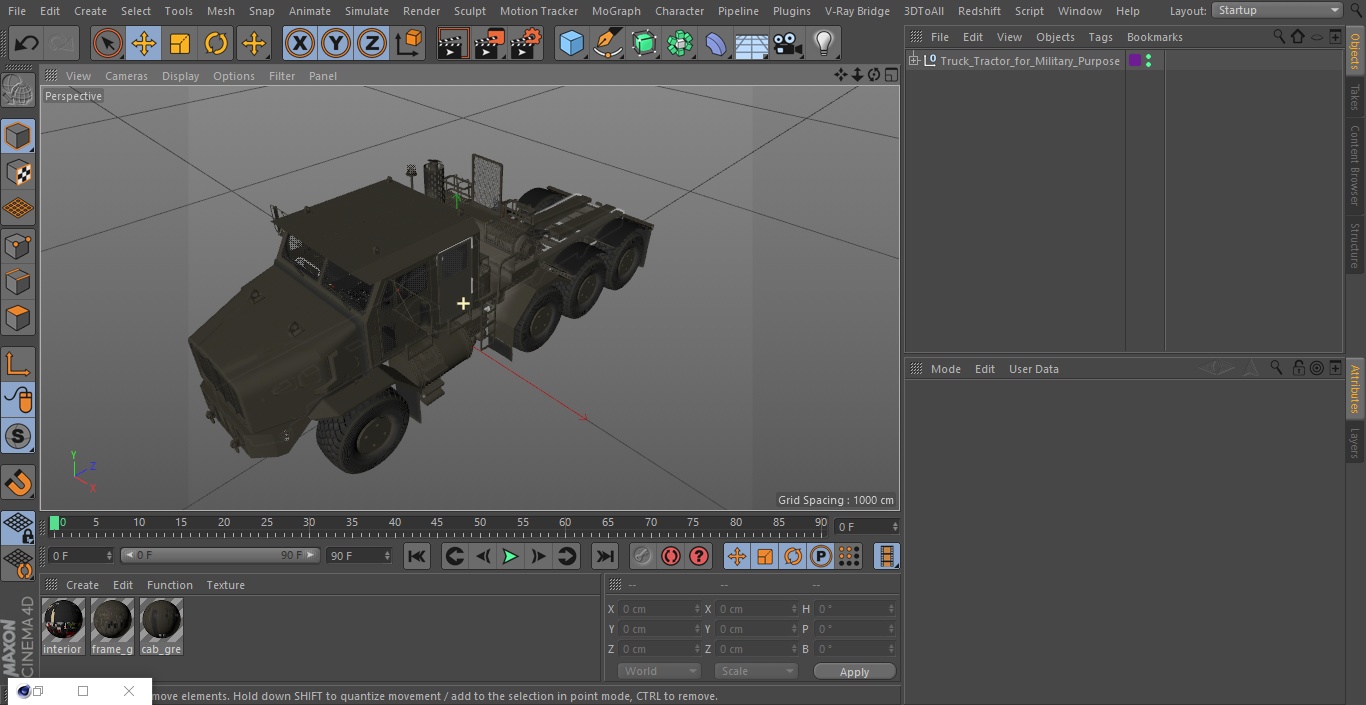
Task: Open Attributes panel User Data menu
Action: point(1033,369)
